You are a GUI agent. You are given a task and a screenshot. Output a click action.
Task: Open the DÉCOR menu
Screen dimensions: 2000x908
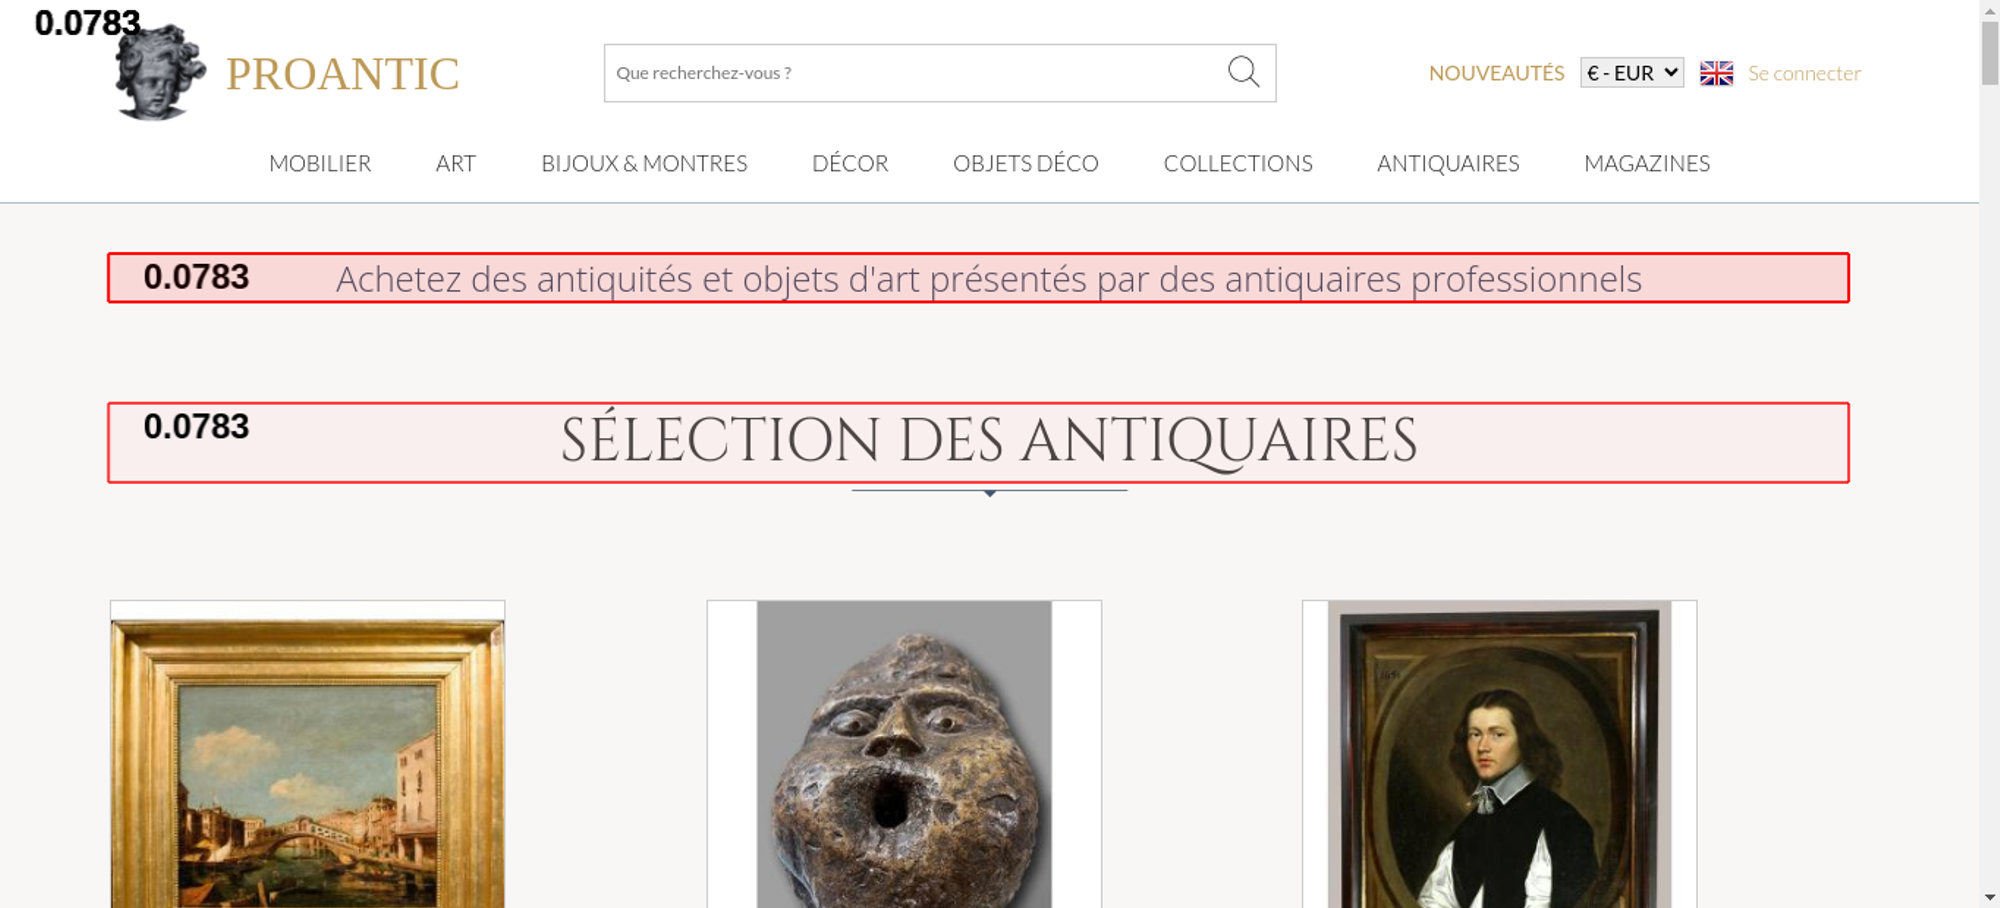[x=850, y=163]
